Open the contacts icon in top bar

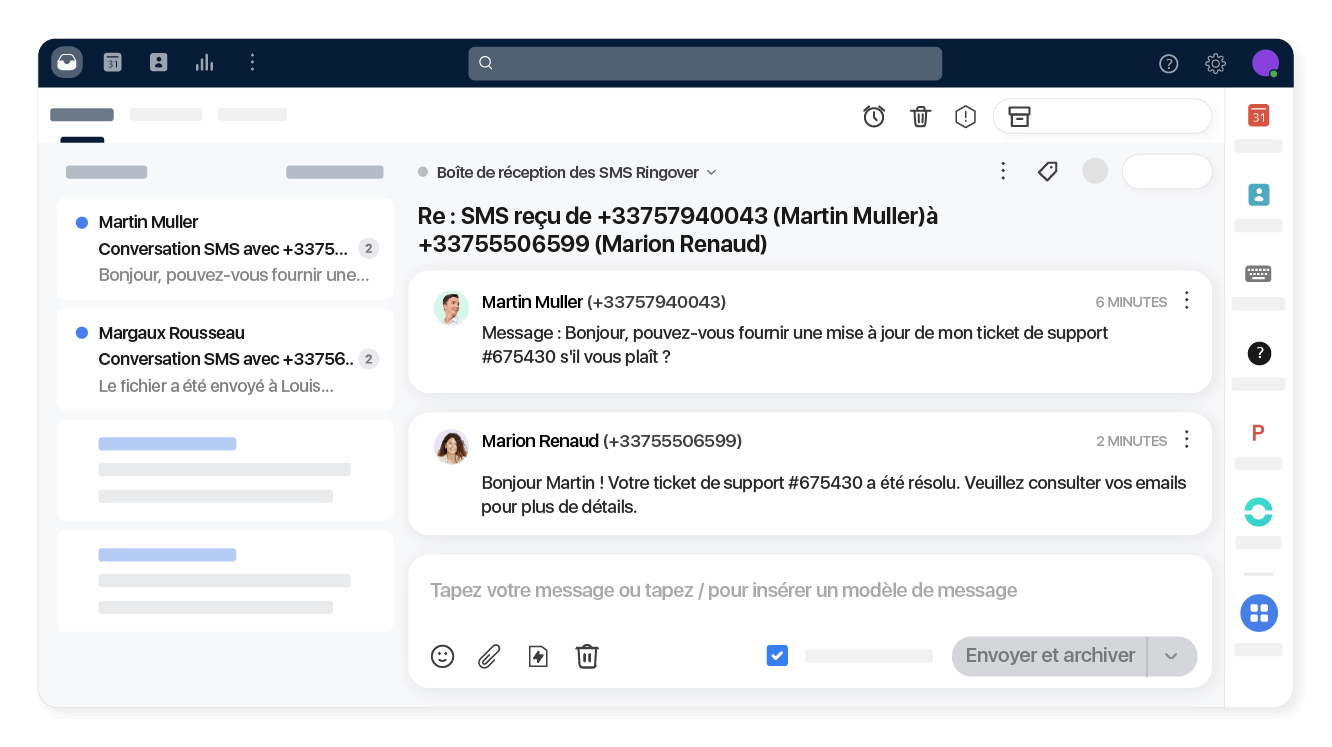pyautogui.click(x=158, y=62)
